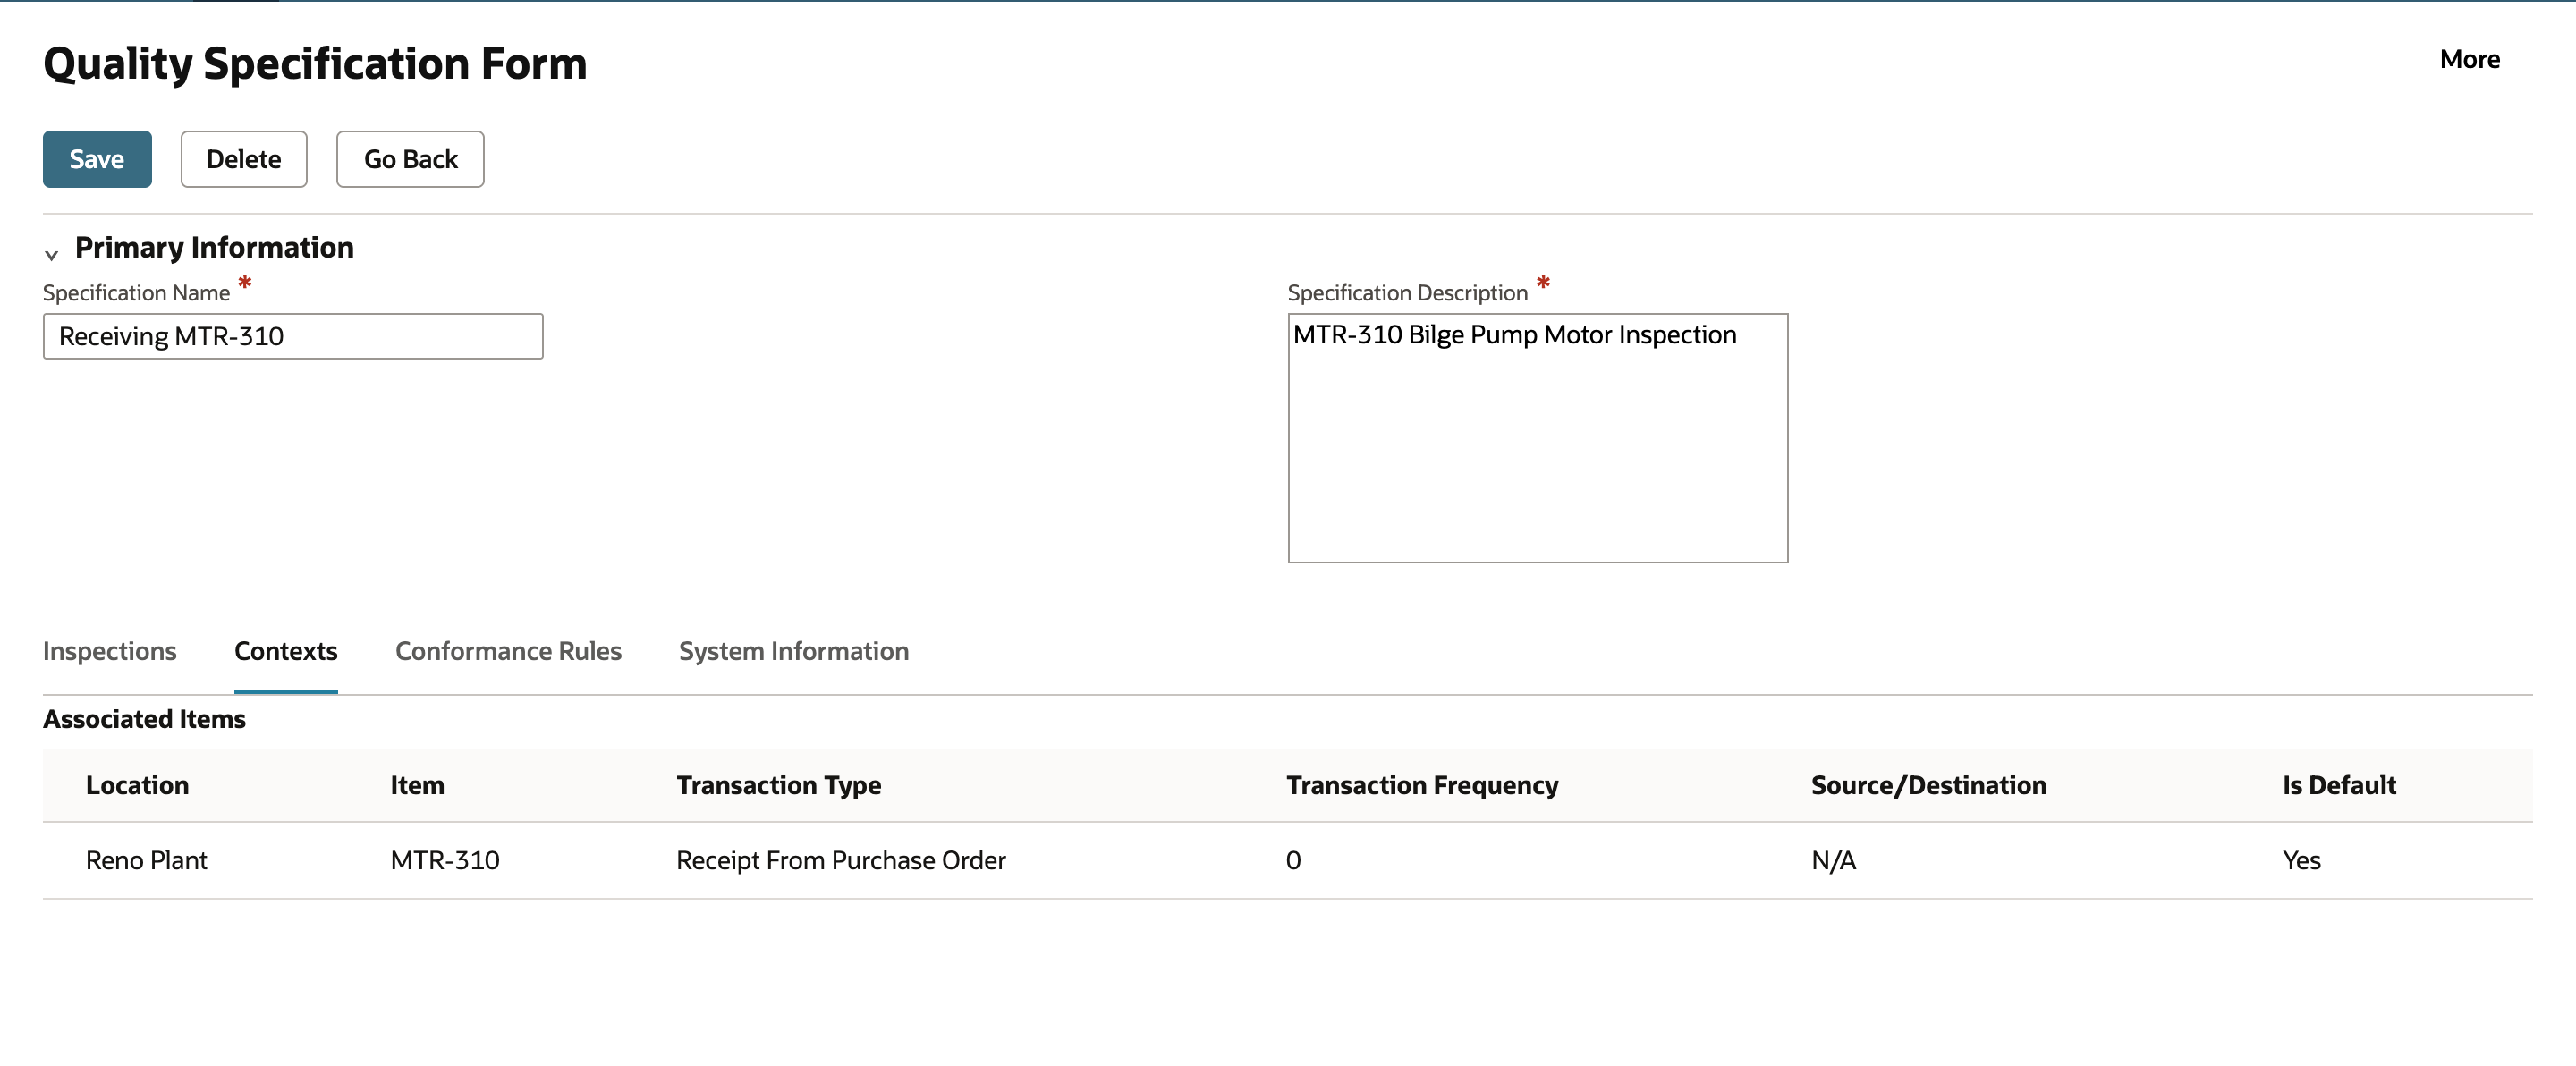Click the Associated Items heading
The width and height of the screenshot is (2576, 1066).
coord(144,719)
